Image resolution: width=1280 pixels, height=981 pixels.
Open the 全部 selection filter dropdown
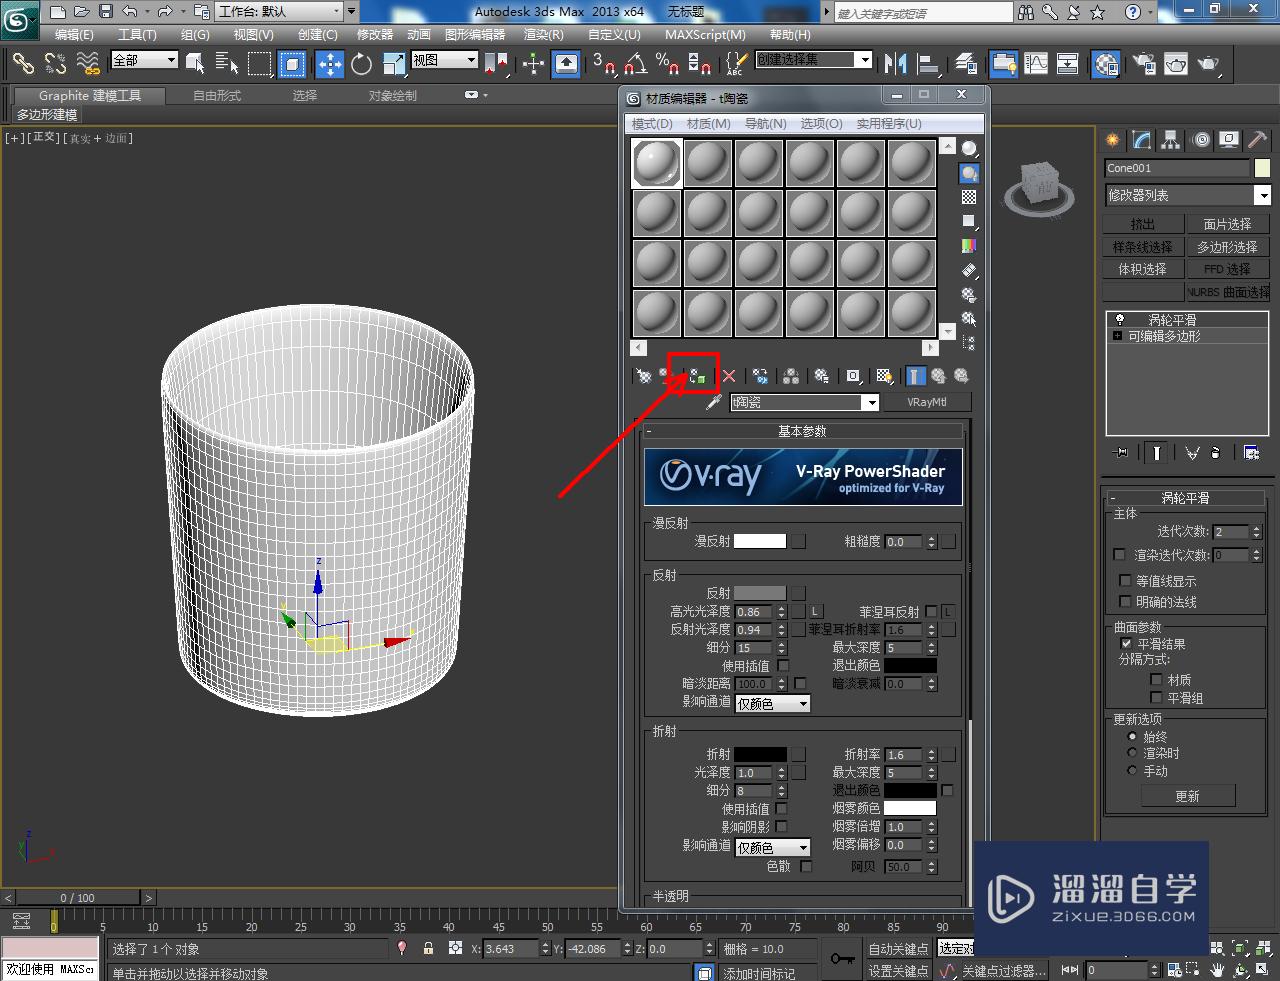tap(144, 60)
